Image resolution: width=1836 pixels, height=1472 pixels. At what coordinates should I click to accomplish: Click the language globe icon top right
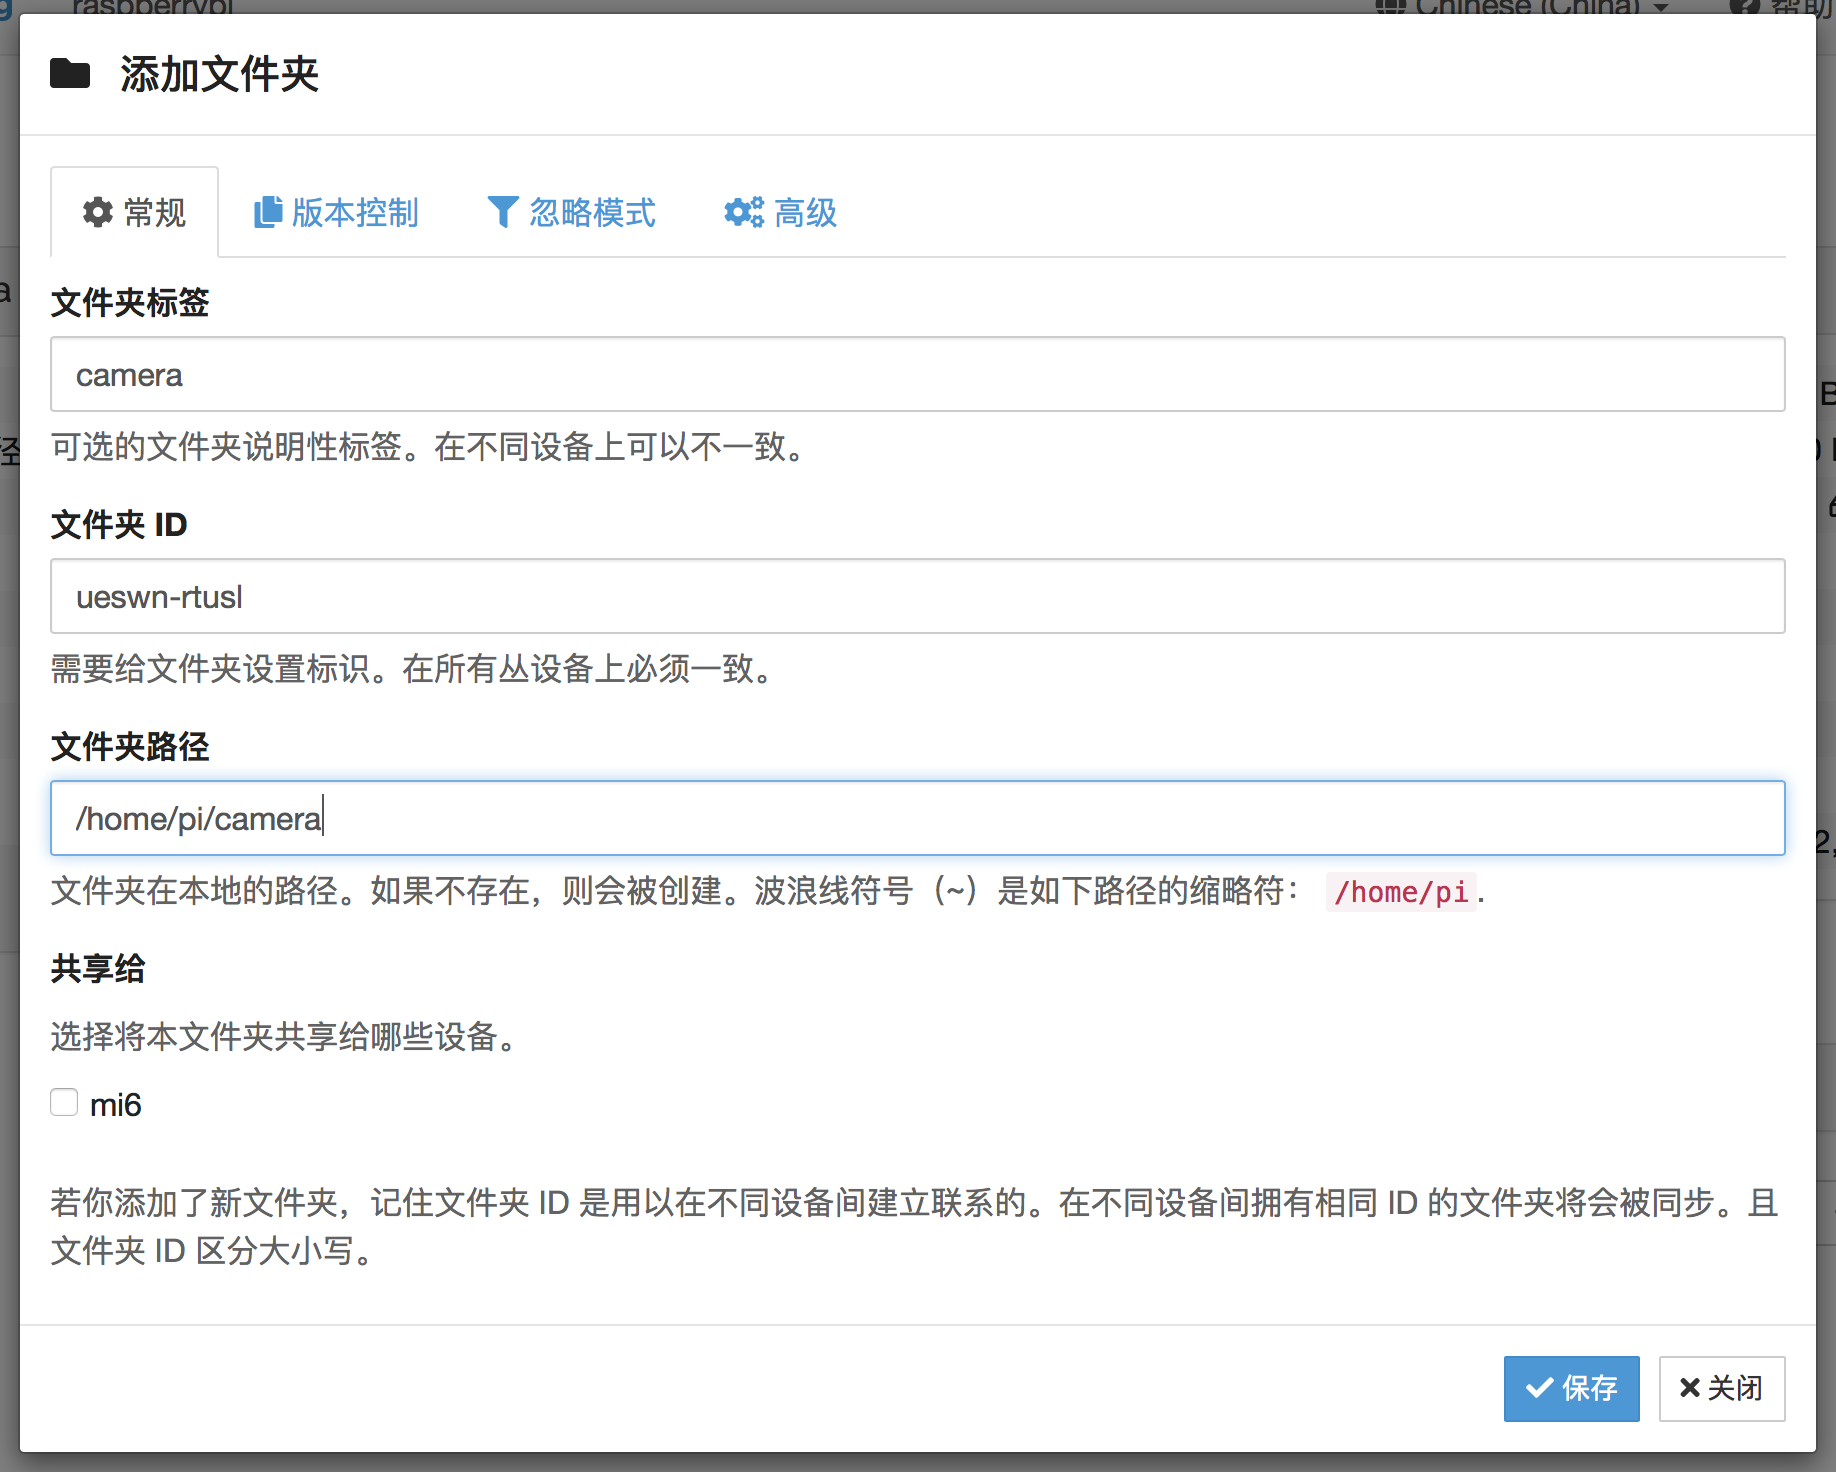coord(1390,7)
